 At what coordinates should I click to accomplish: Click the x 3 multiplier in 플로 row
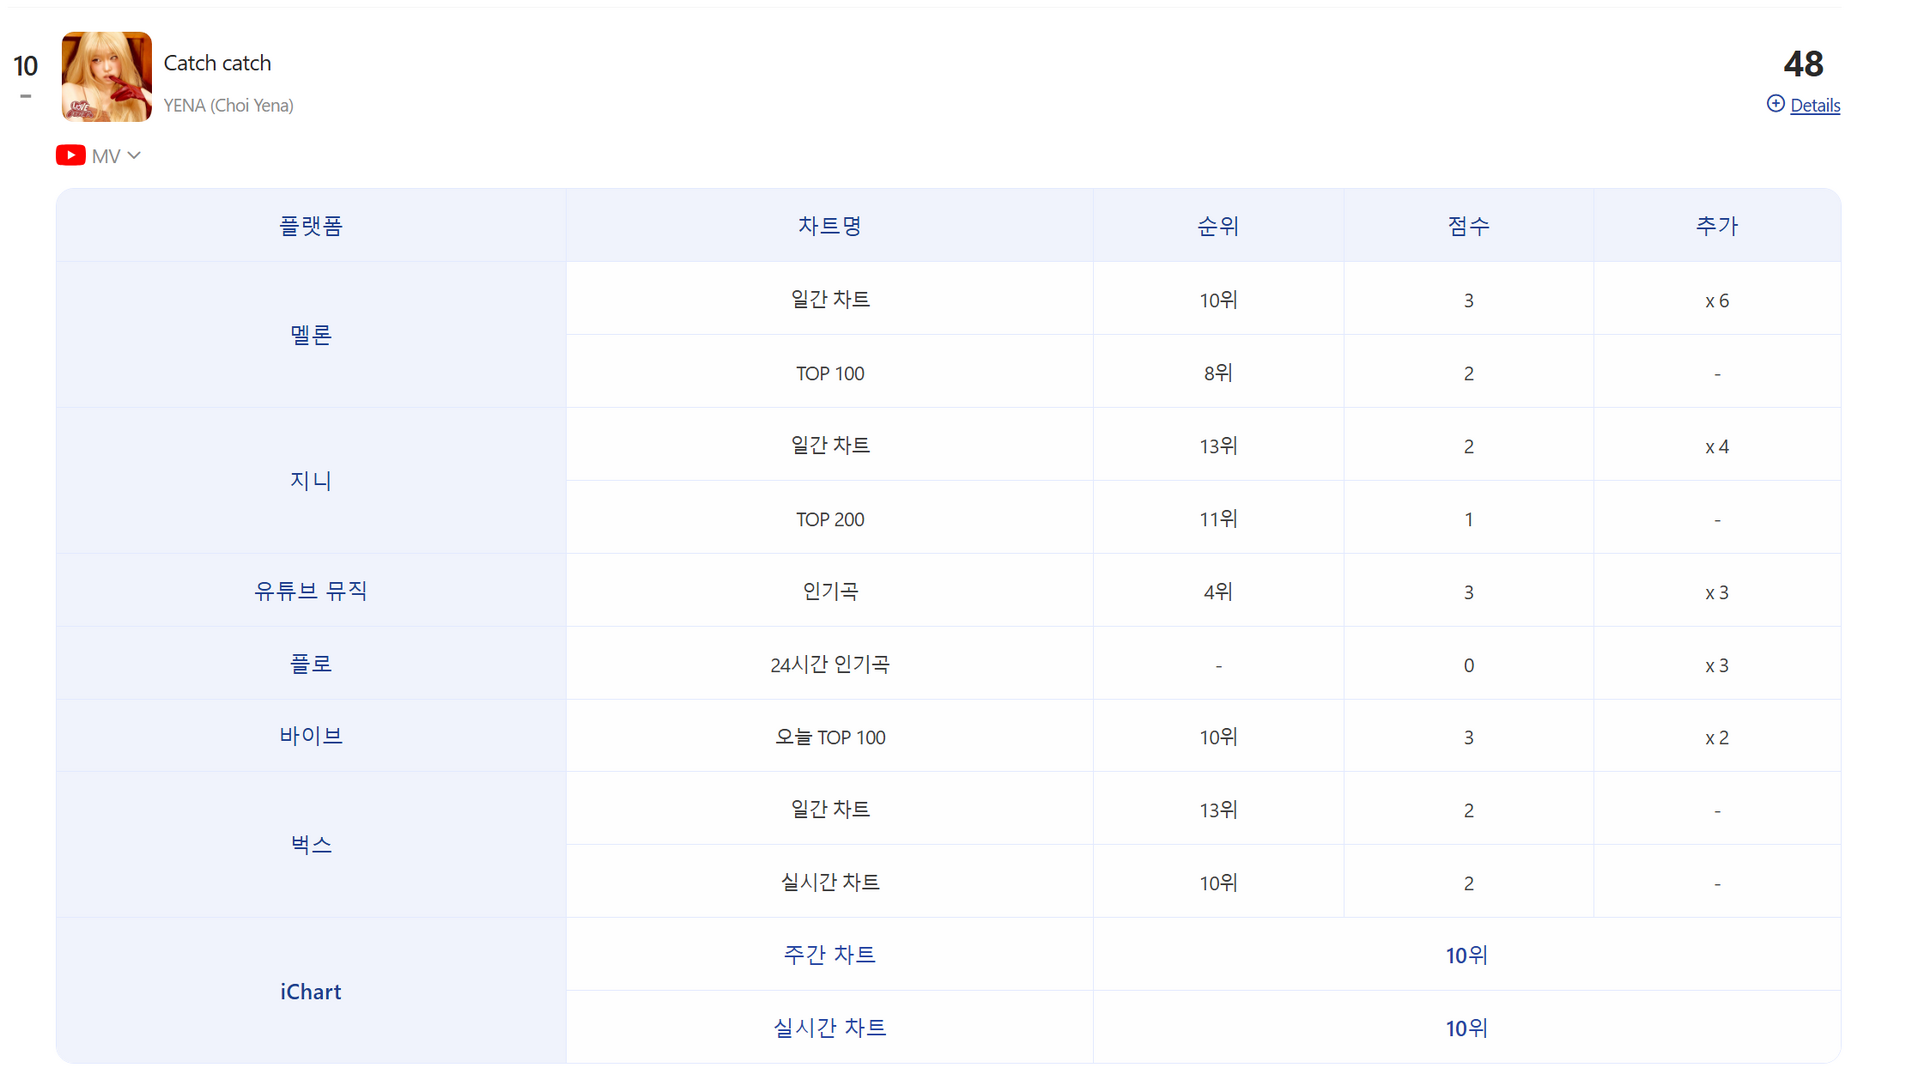point(1717,666)
